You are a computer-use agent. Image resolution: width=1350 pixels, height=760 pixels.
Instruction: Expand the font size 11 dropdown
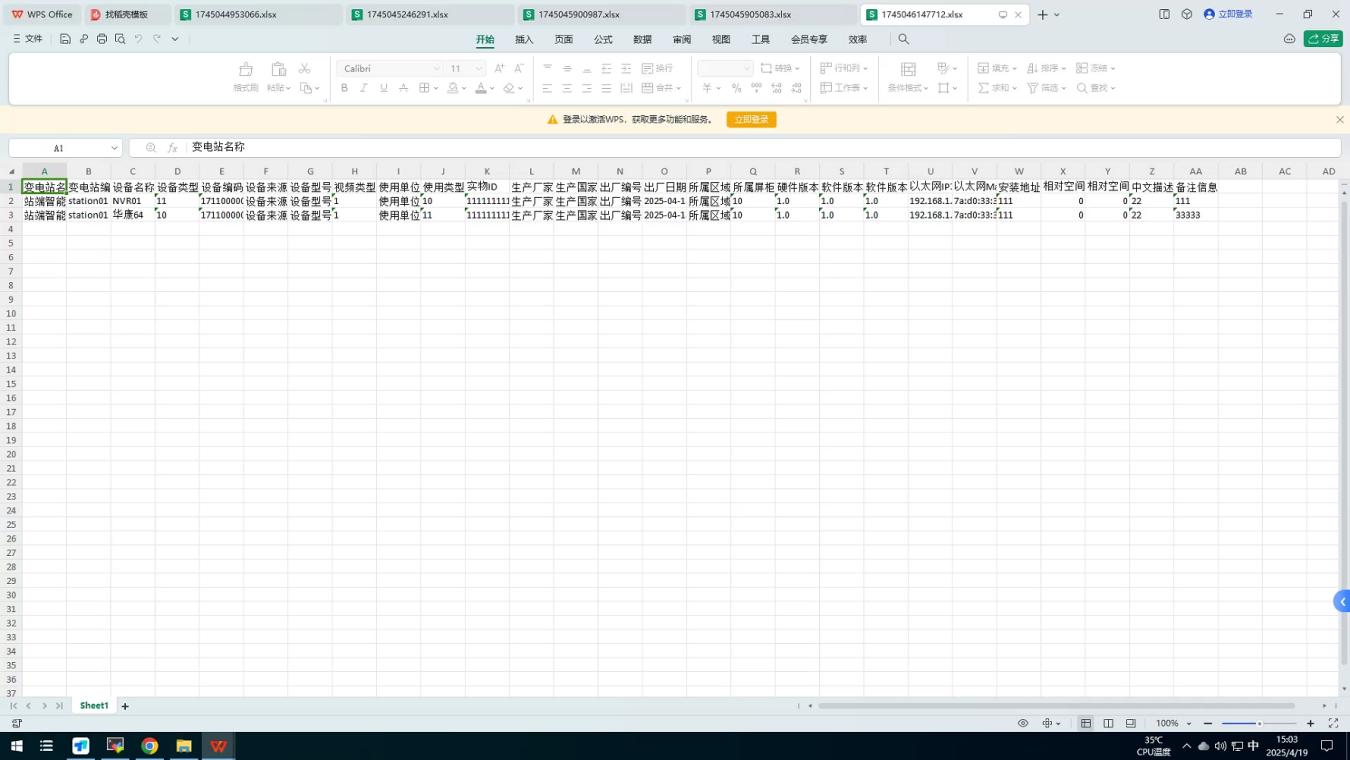coord(478,68)
